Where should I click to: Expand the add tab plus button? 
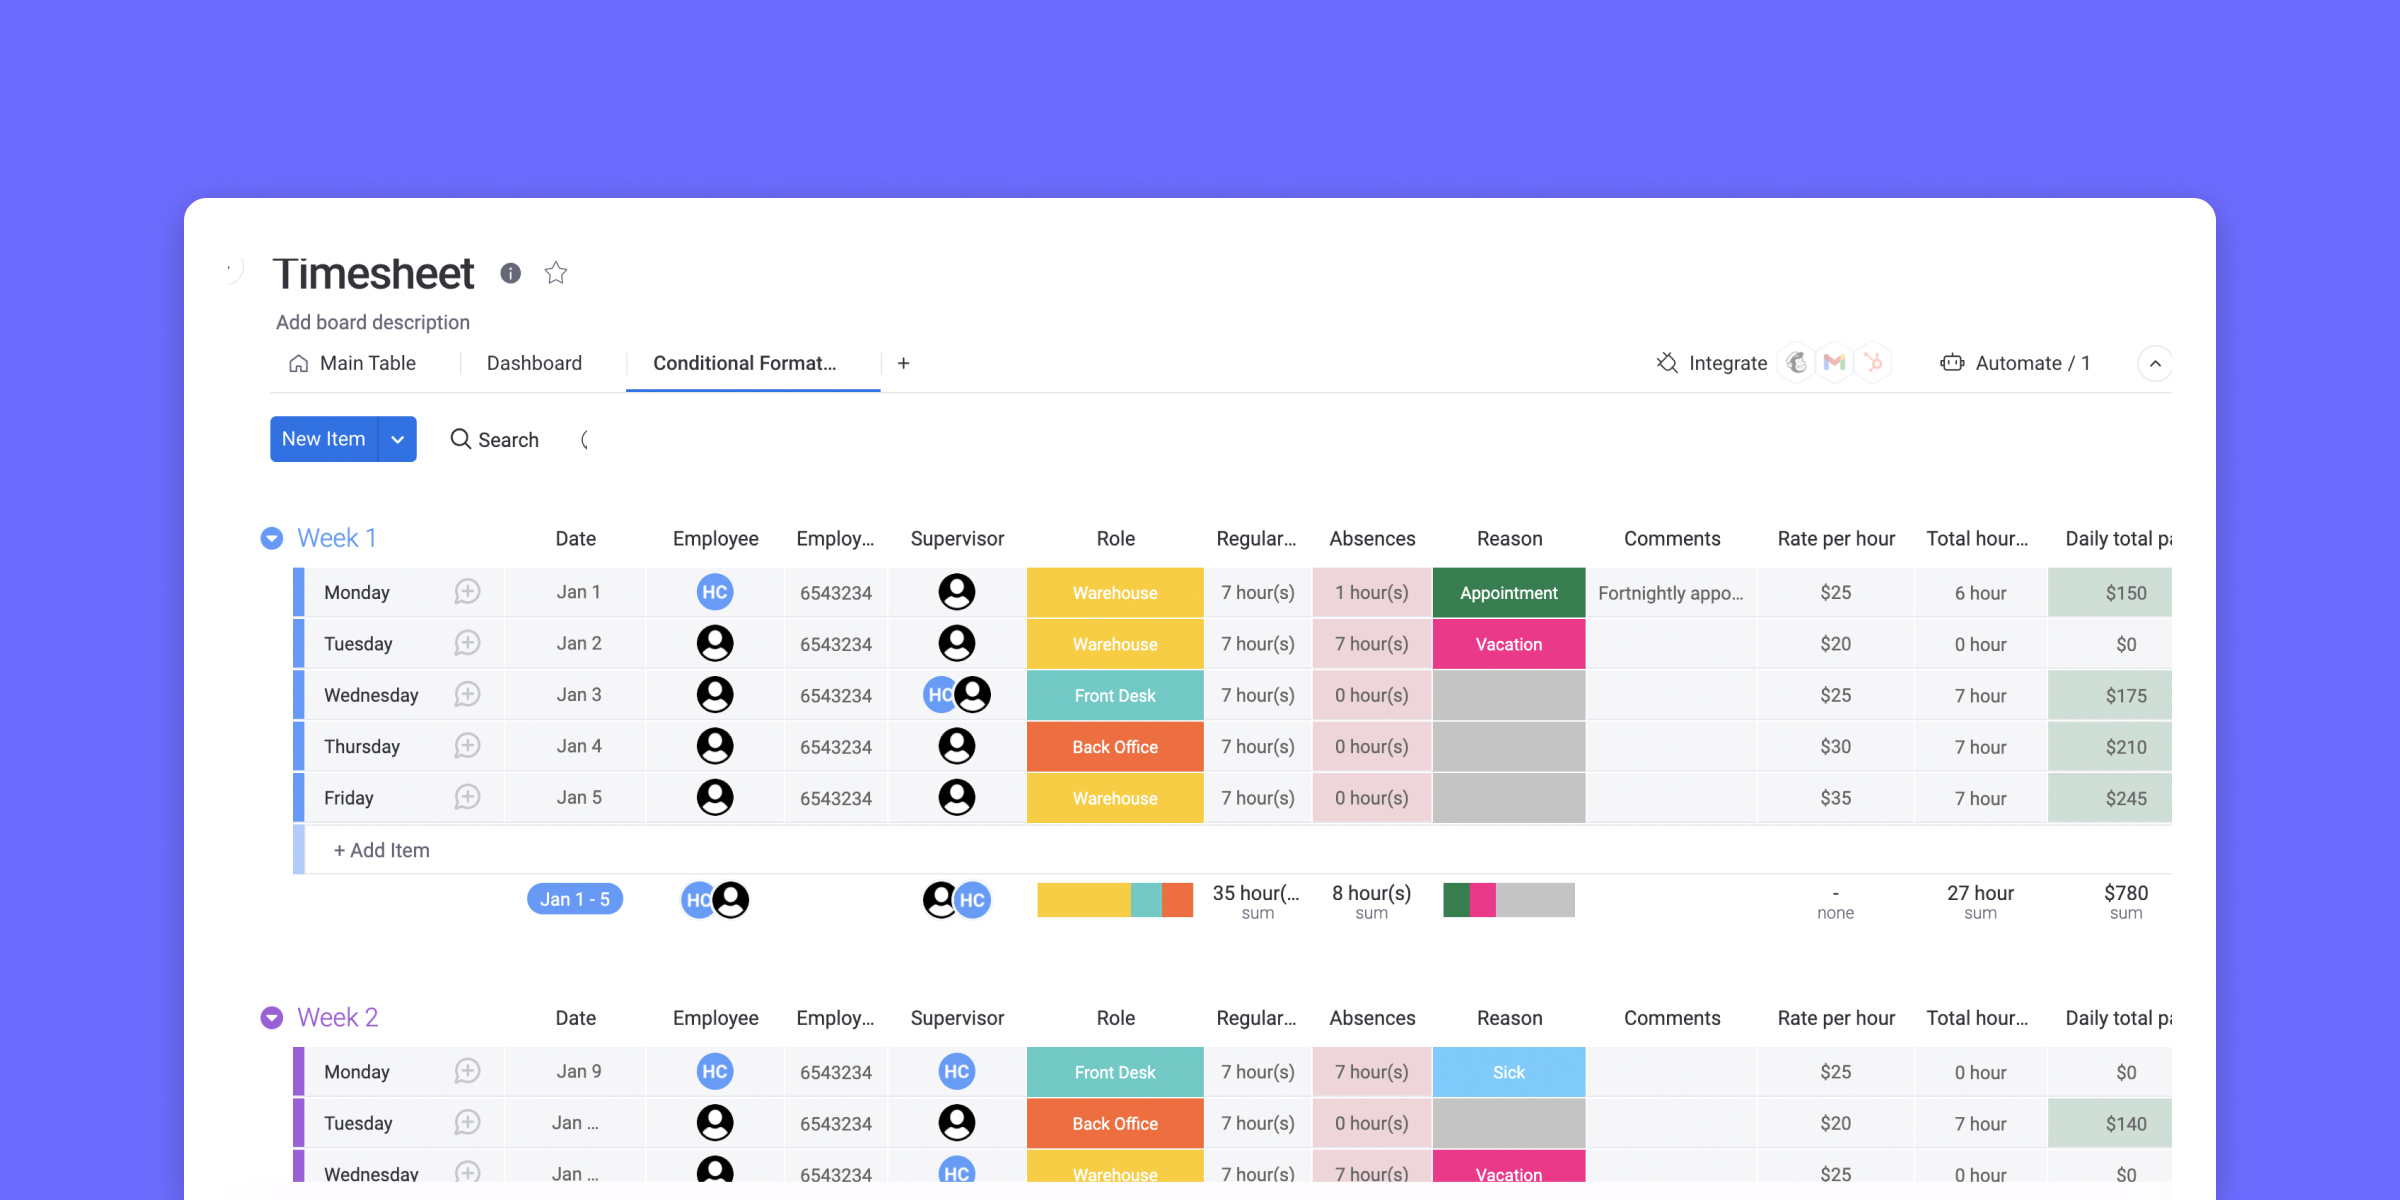point(903,363)
